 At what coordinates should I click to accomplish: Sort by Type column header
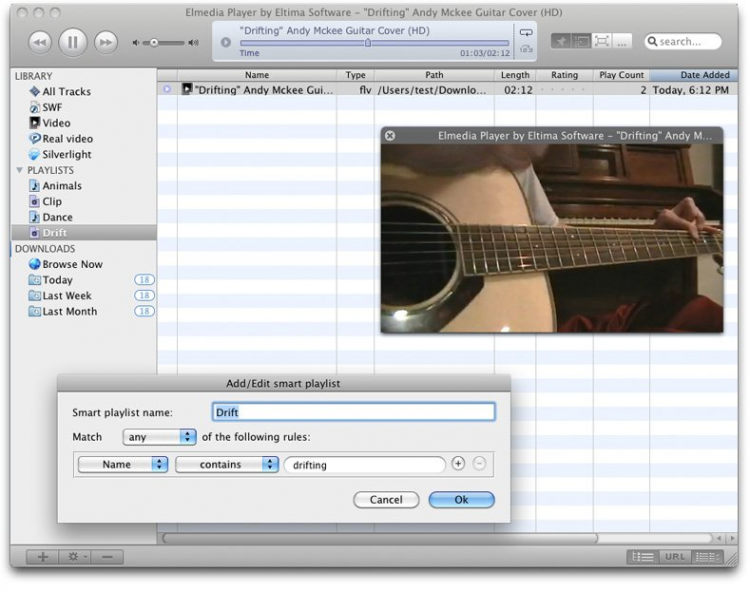coord(355,75)
